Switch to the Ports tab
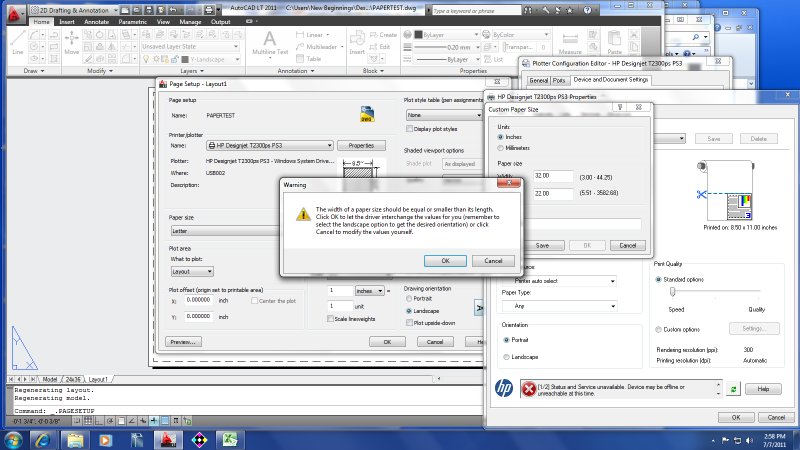 pos(560,80)
